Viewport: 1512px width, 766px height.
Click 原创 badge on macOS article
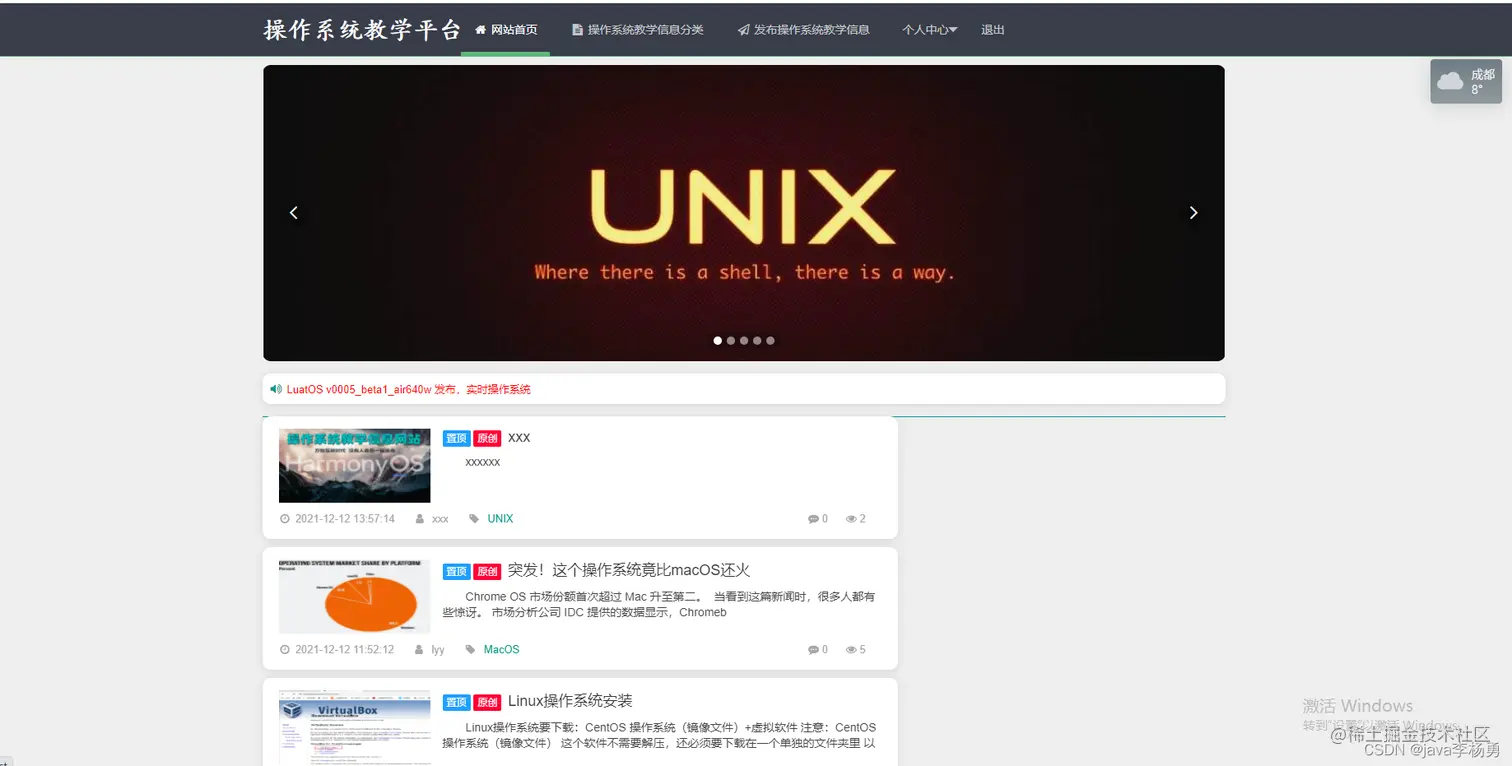point(487,571)
